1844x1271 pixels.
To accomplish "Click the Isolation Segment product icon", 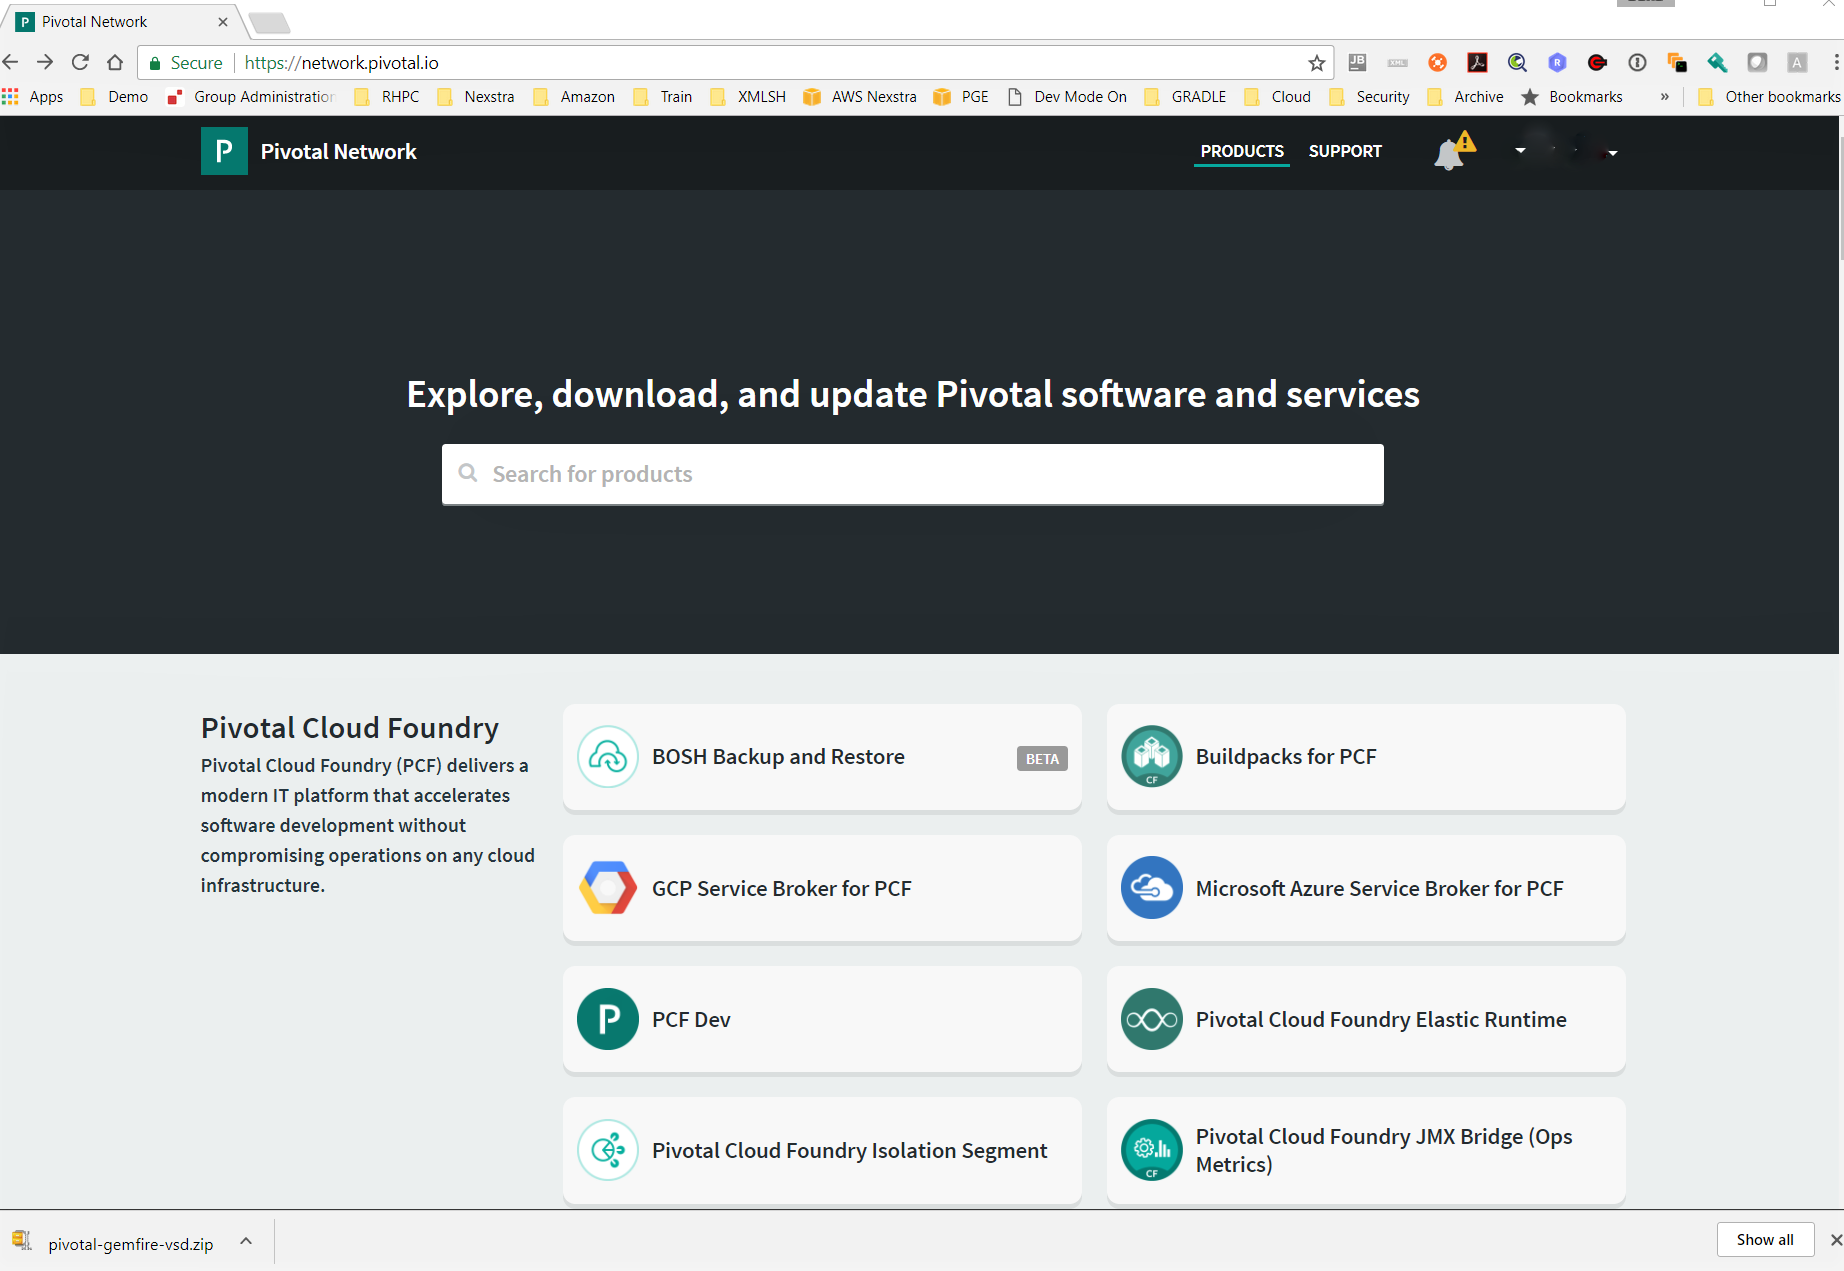I will (x=607, y=1150).
